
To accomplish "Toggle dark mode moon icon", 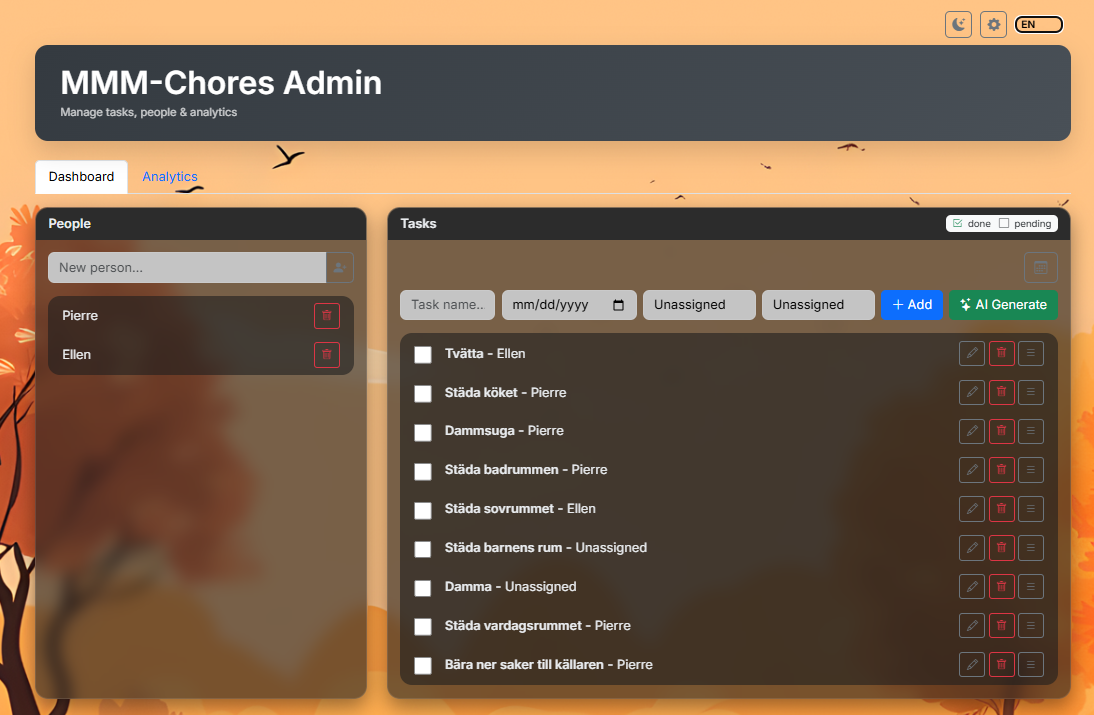I will pos(958,25).
